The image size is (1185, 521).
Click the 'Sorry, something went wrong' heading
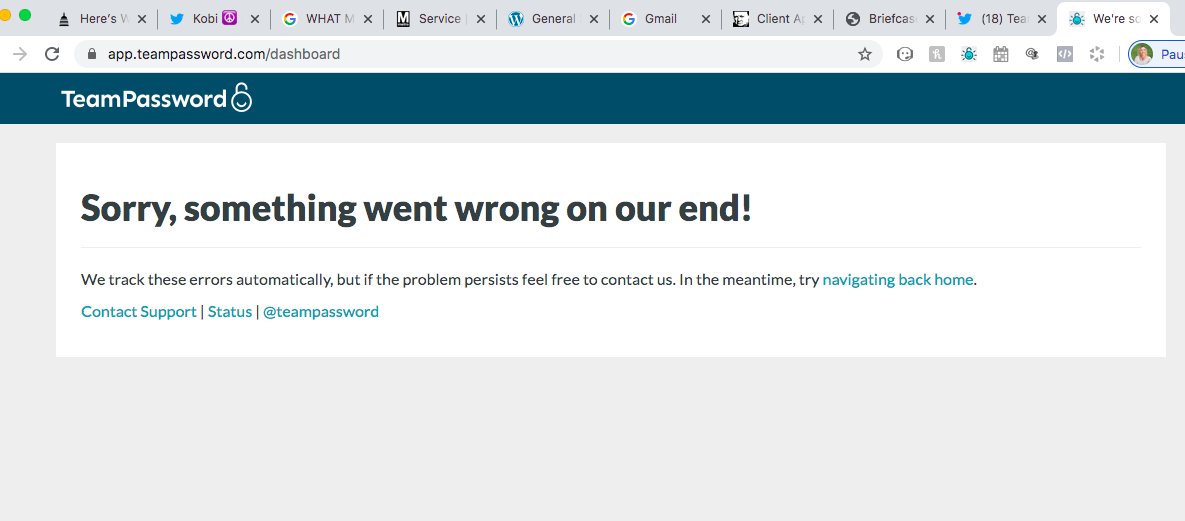tap(416, 208)
